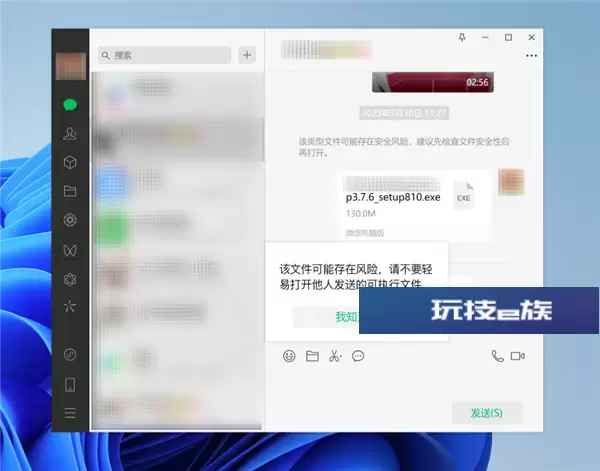The width and height of the screenshot is (600, 471).
Task: Open the Mini Programs panel icon
Action: (x=70, y=355)
